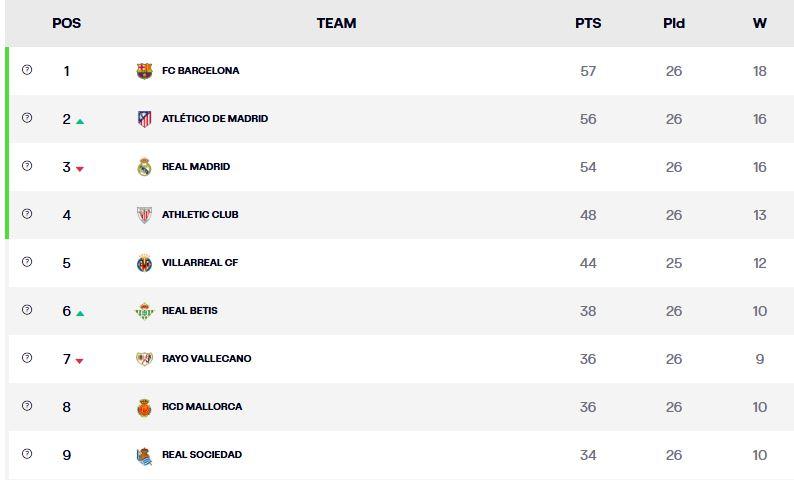
Task: Click the RAYO VALLECANO team name
Action: pos(207,359)
